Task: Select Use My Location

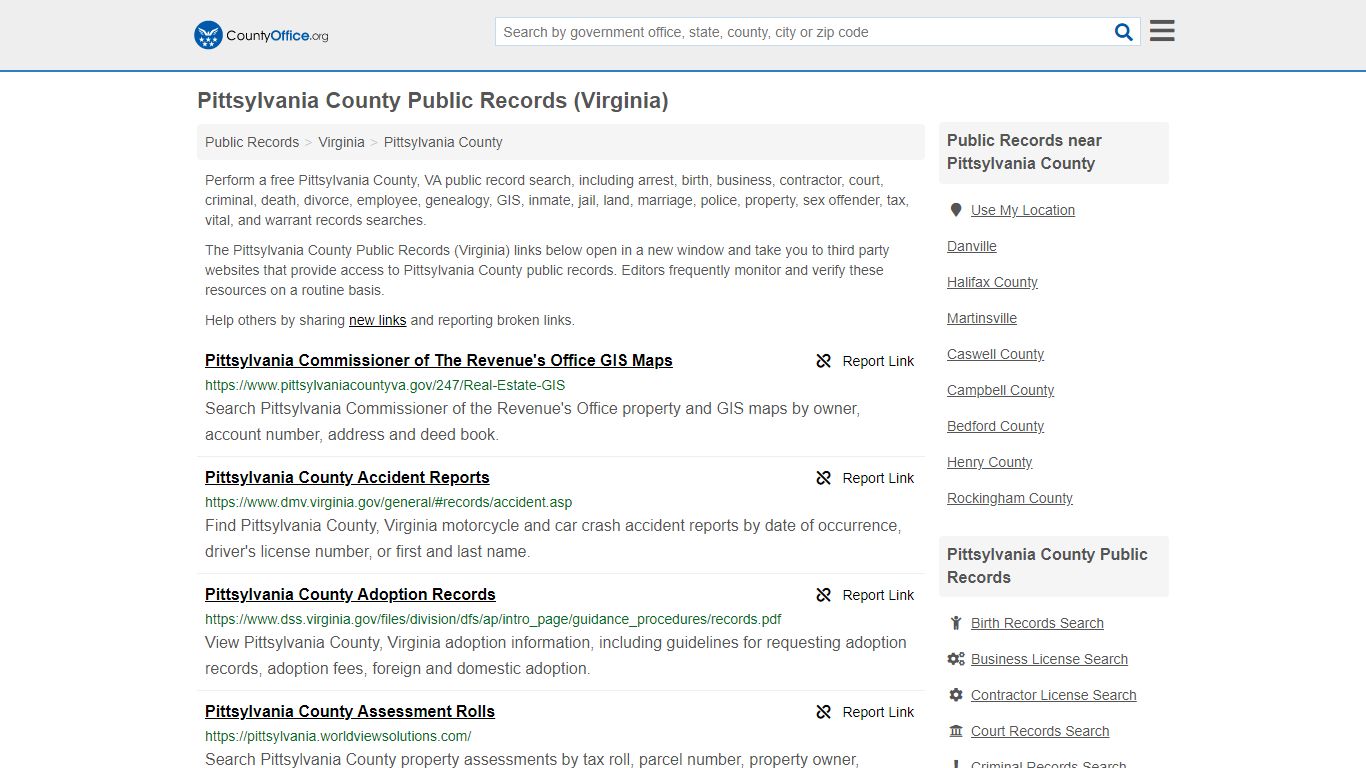Action: pos(1023,210)
